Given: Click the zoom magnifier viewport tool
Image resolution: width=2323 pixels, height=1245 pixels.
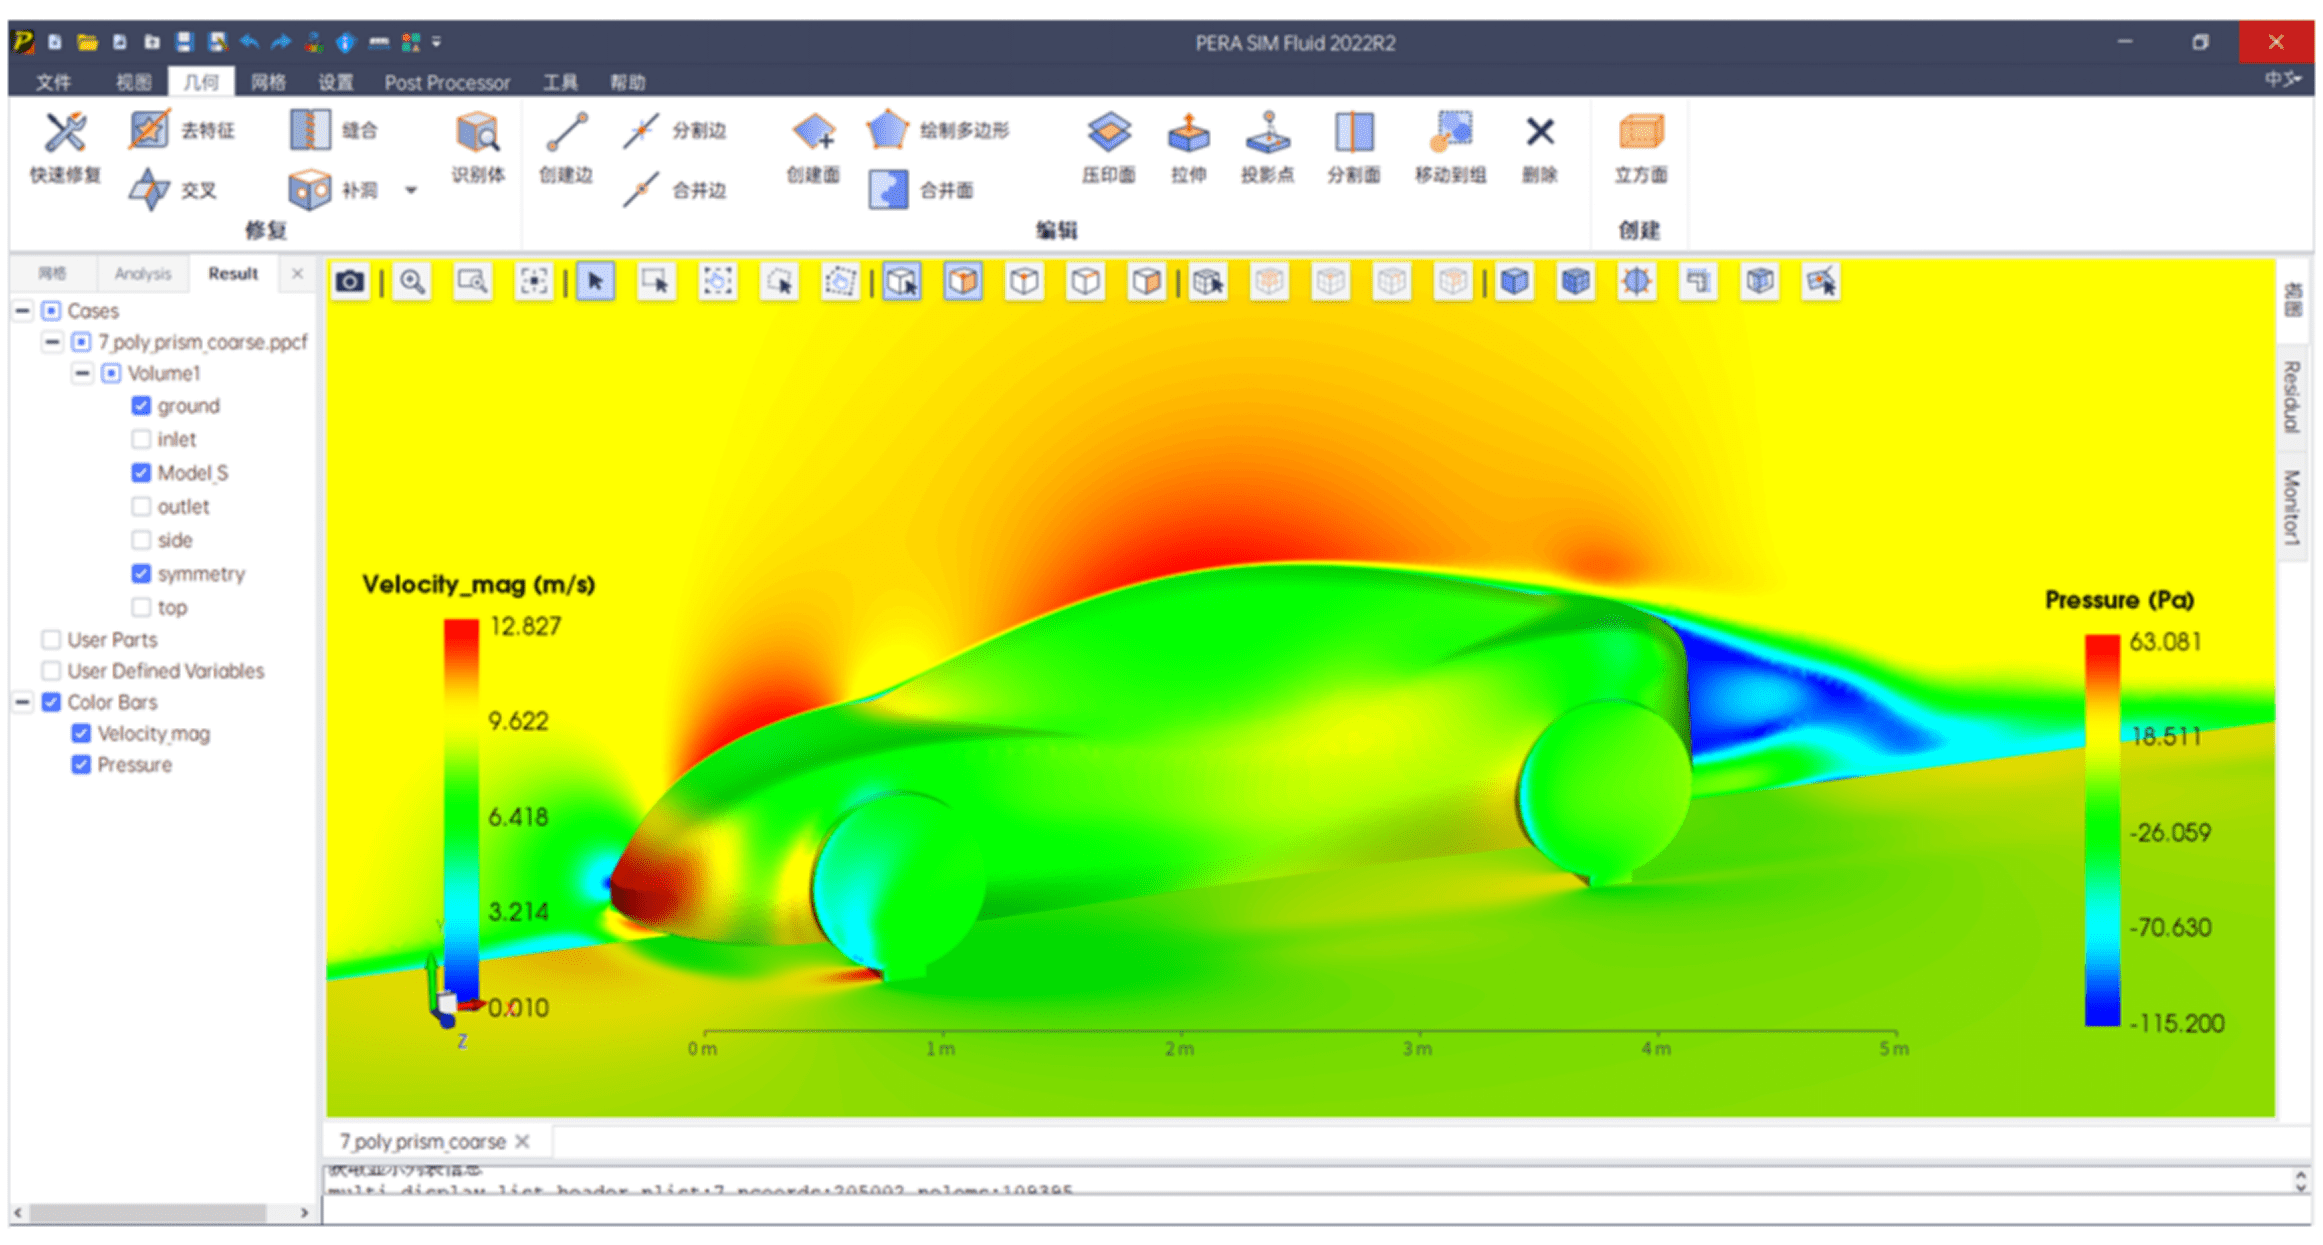Looking at the screenshot, I should coord(412,282).
